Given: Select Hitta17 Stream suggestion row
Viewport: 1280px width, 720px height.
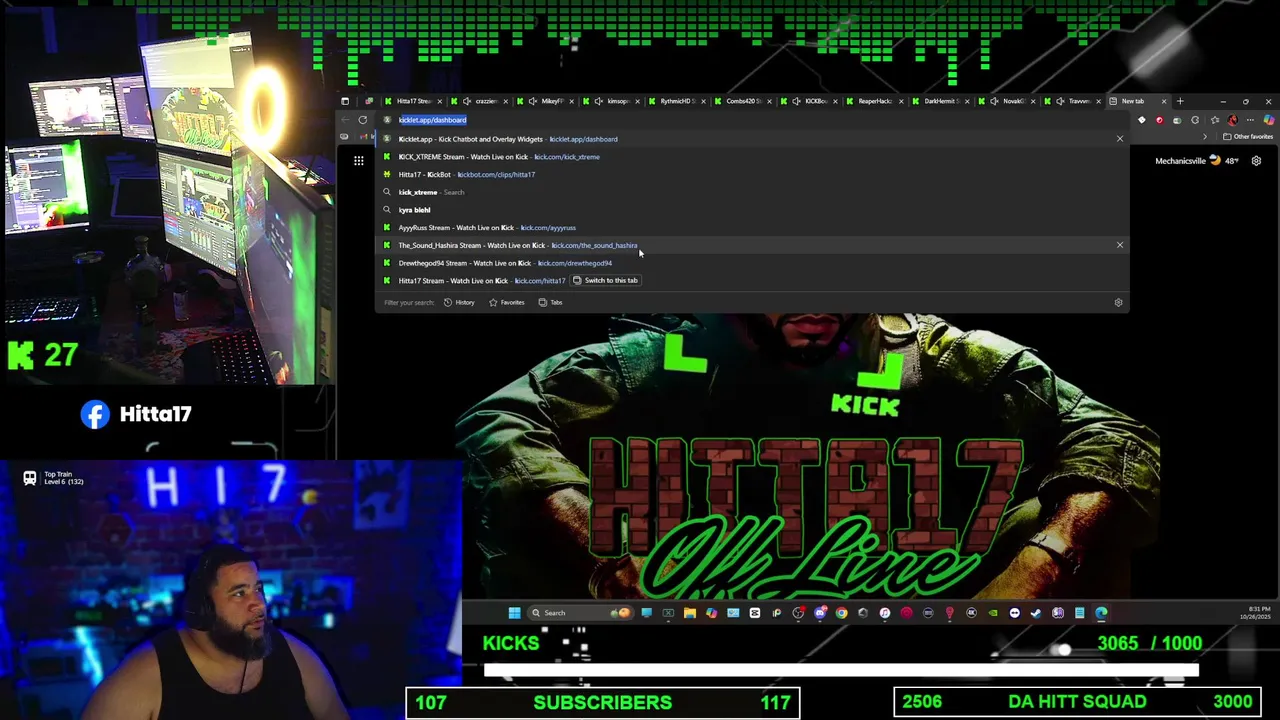Looking at the screenshot, I should pos(752,280).
